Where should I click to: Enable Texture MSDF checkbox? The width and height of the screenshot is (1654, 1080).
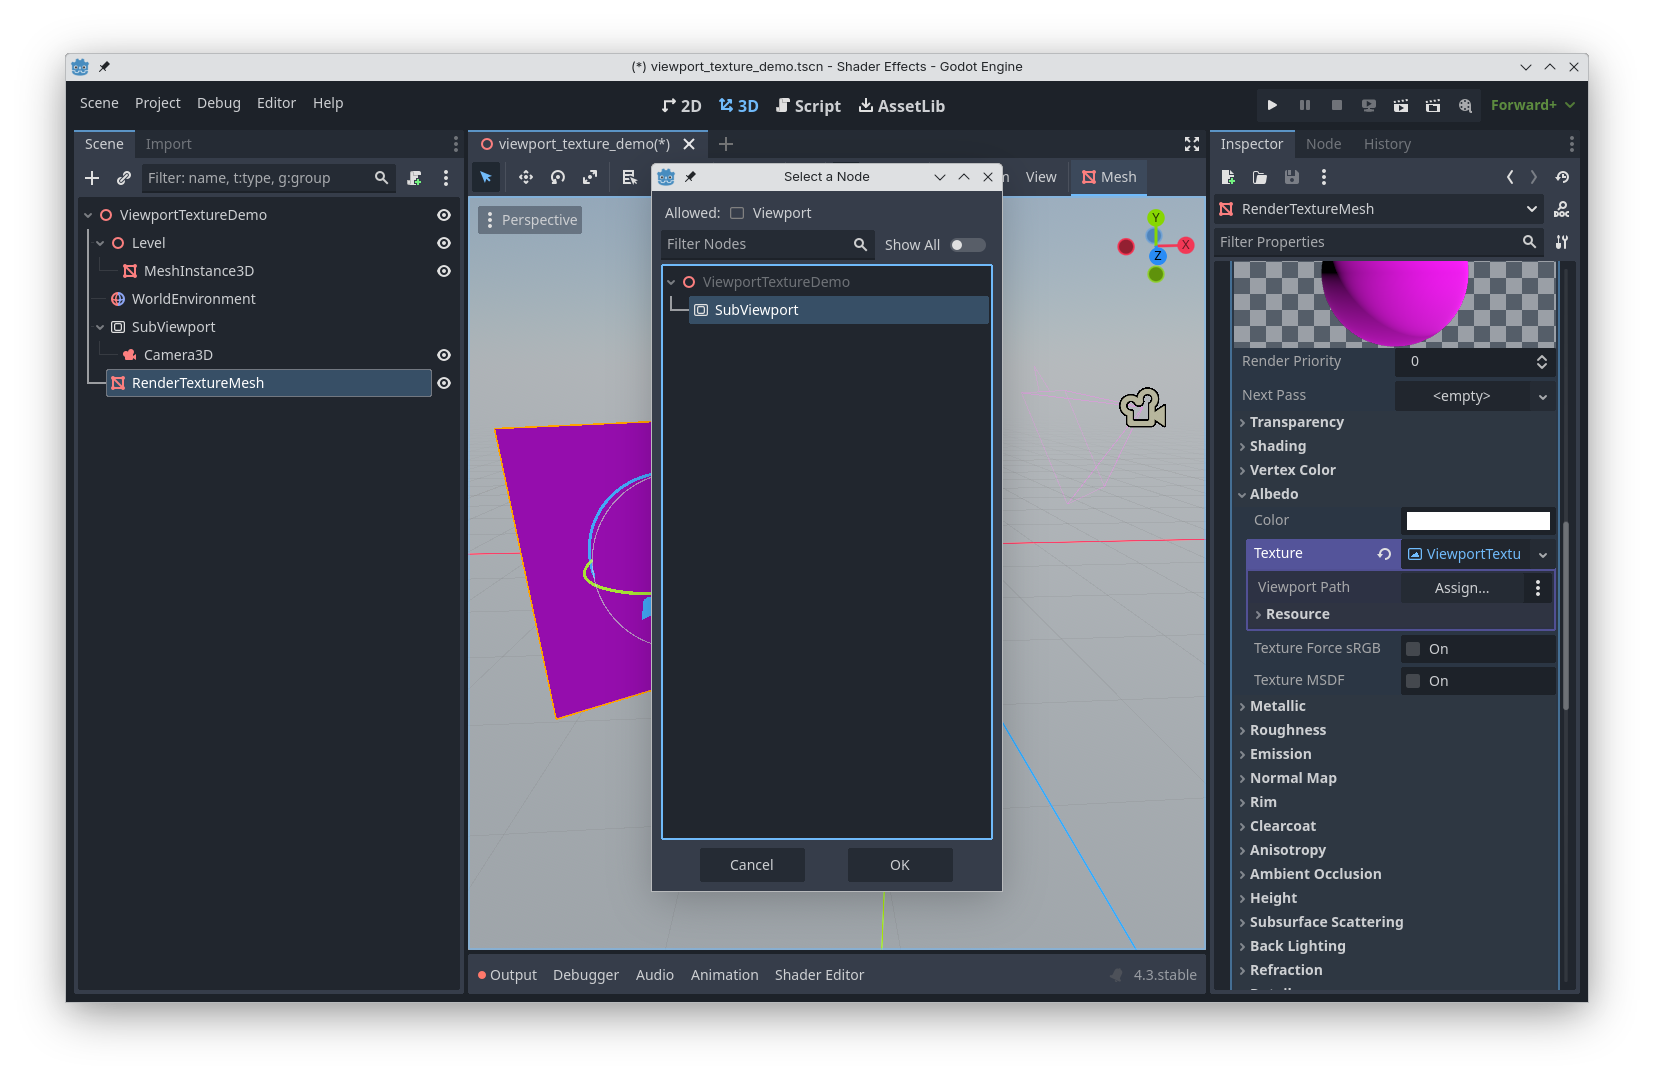pos(1413,681)
